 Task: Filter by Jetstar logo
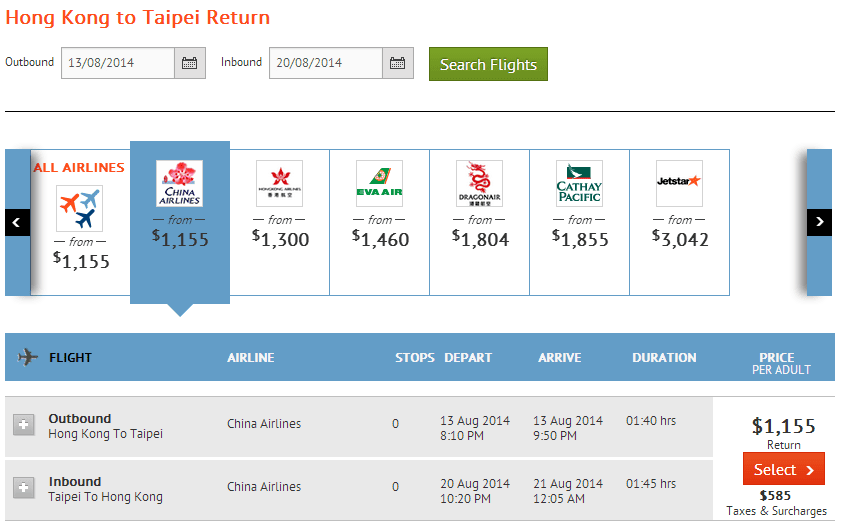click(680, 184)
